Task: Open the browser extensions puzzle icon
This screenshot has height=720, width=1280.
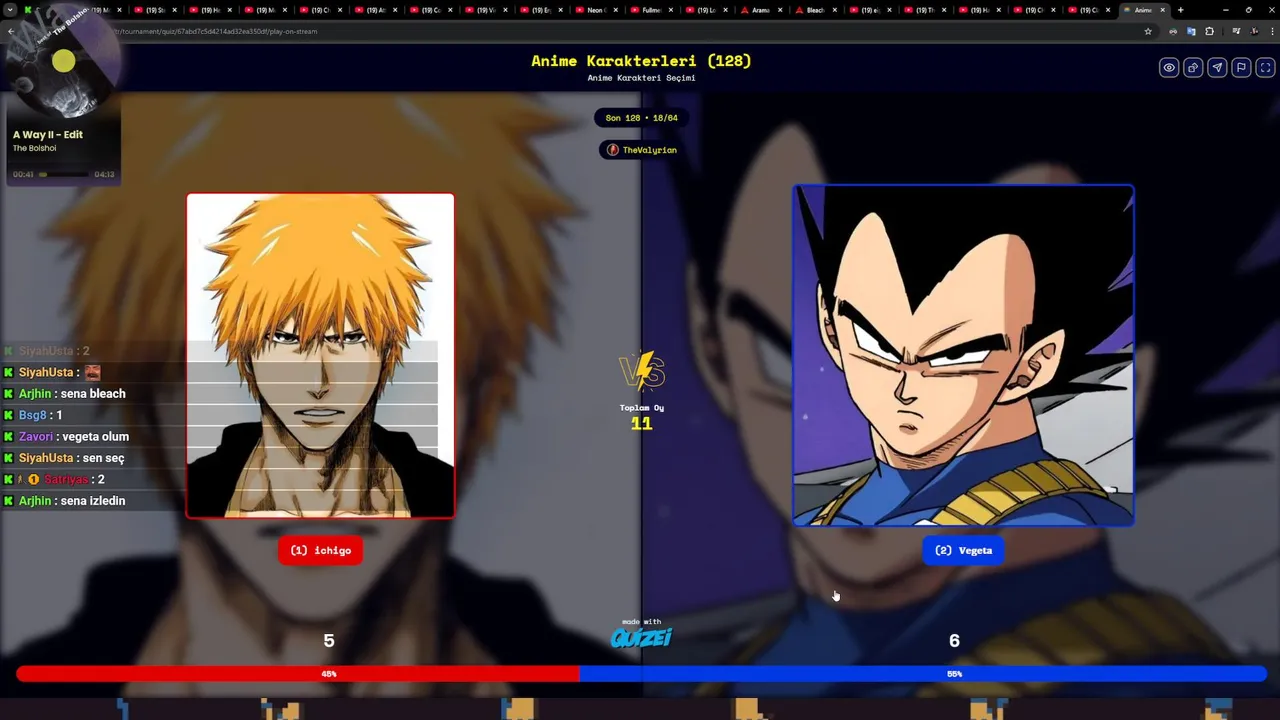Action: click(1209, 31)
